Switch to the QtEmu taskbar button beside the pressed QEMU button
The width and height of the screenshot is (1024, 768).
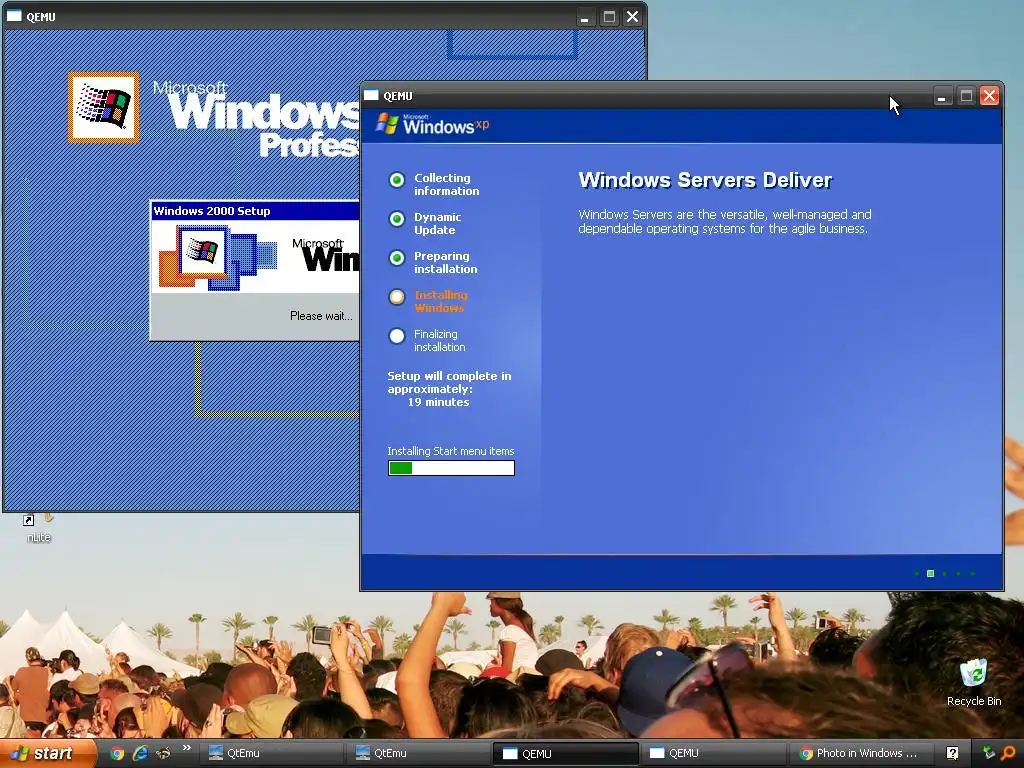coord(418,753)
